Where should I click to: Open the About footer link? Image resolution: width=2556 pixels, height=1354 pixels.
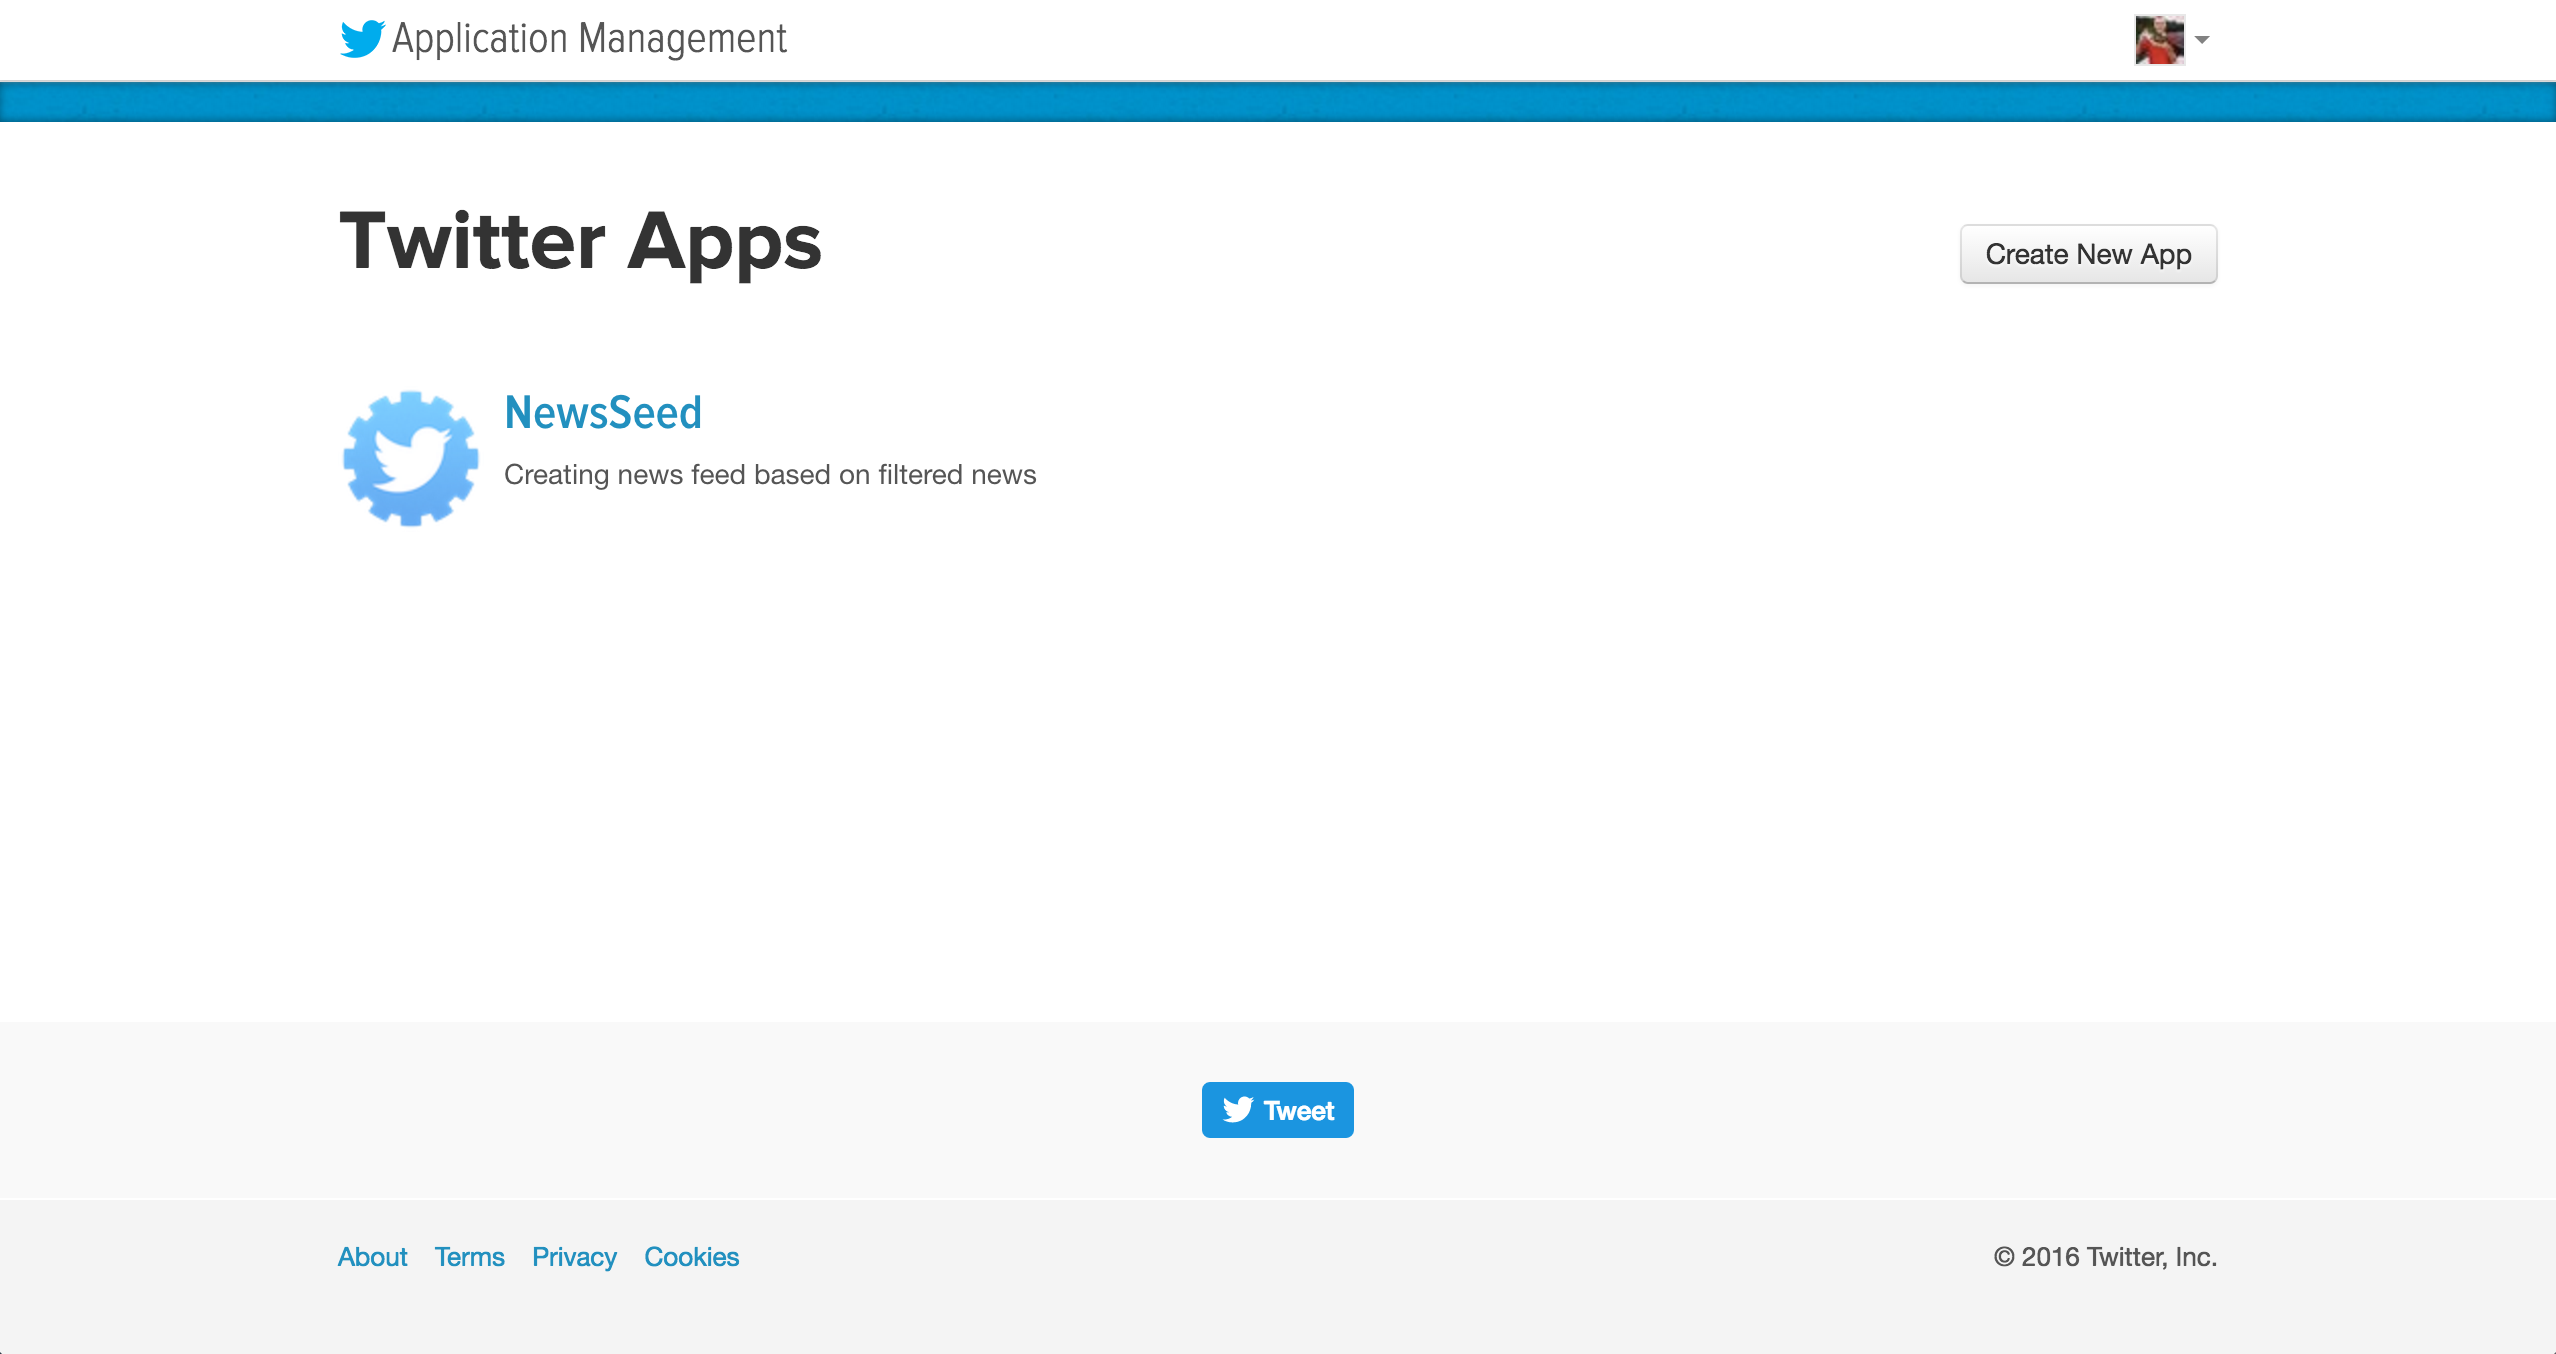(372, 1257)
